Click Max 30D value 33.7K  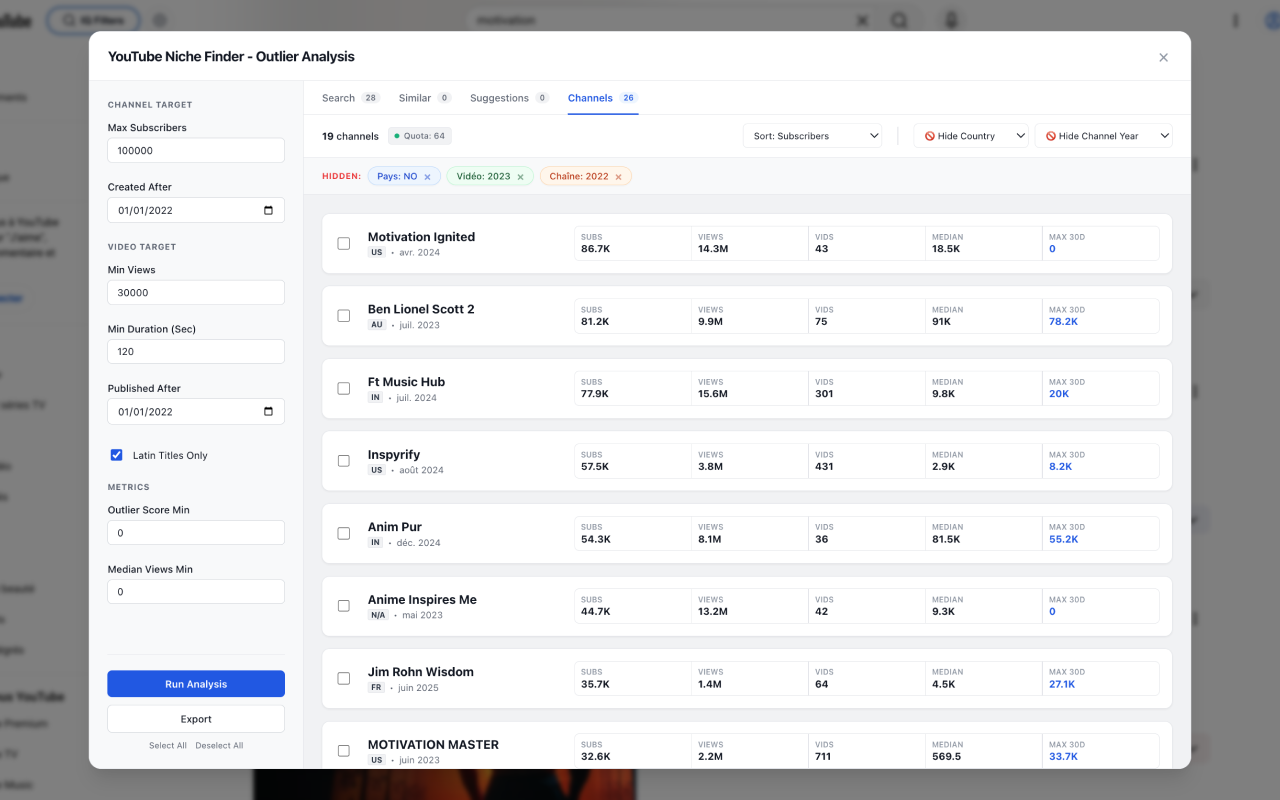click(1063, 757)
